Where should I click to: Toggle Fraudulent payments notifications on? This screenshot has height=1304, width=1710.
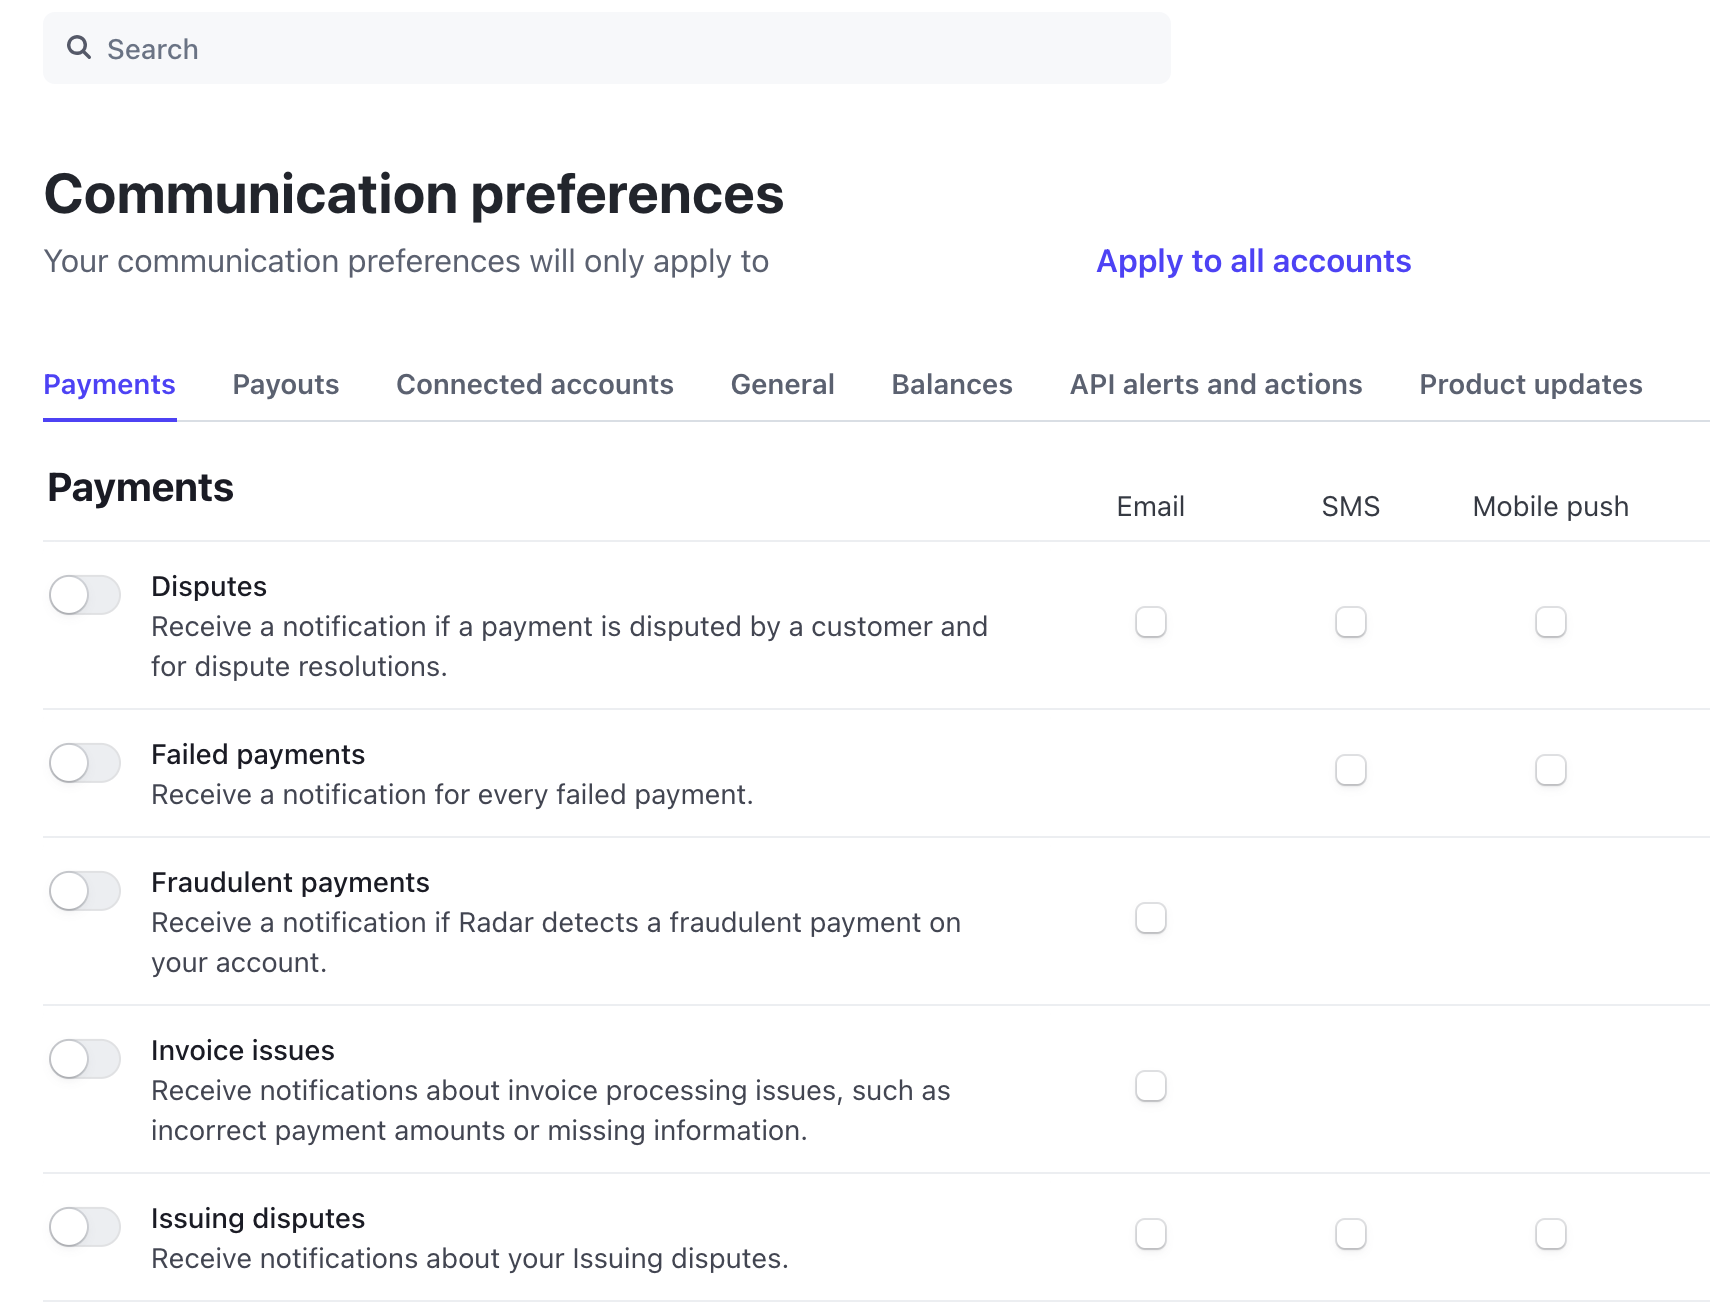[85, 891]
